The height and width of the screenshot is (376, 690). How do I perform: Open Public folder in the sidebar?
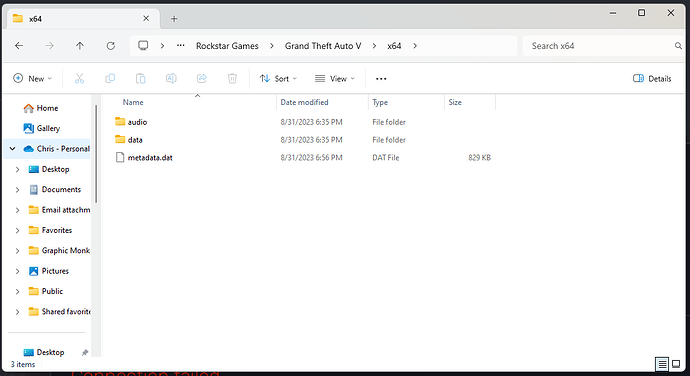coord(52,291)
